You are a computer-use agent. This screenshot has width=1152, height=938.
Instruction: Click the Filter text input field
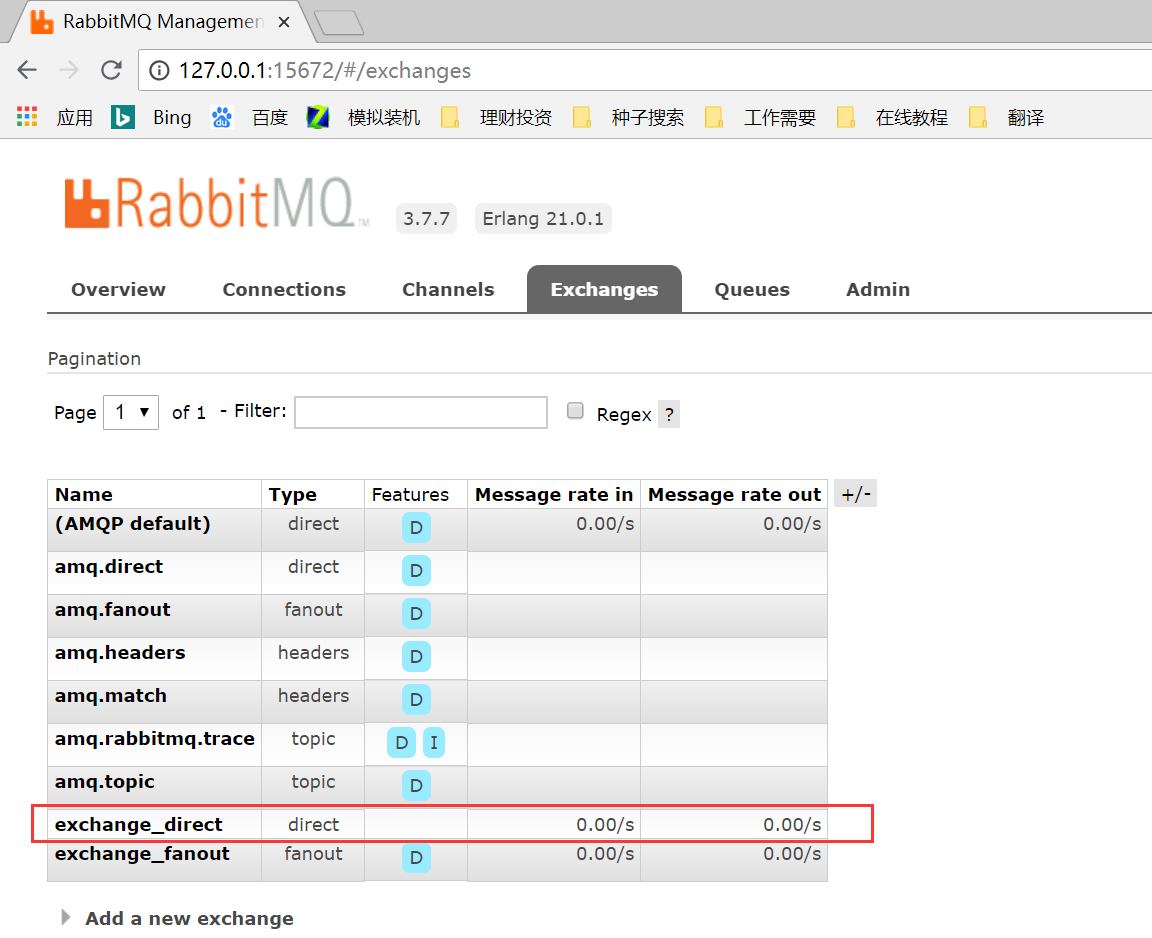421,412
